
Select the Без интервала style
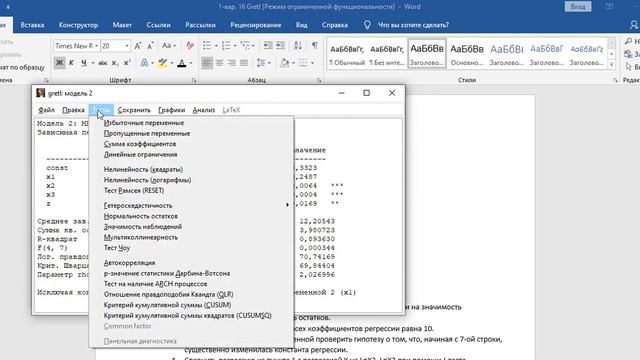(386, 54)
